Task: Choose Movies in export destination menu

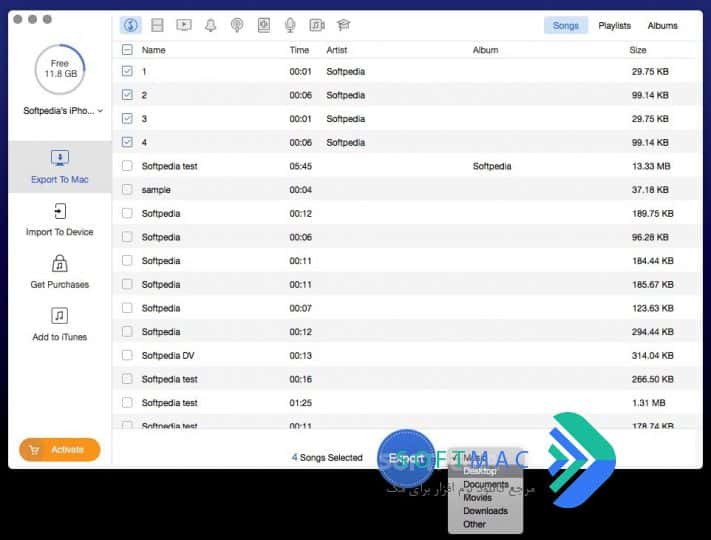Action: point(485,497)
